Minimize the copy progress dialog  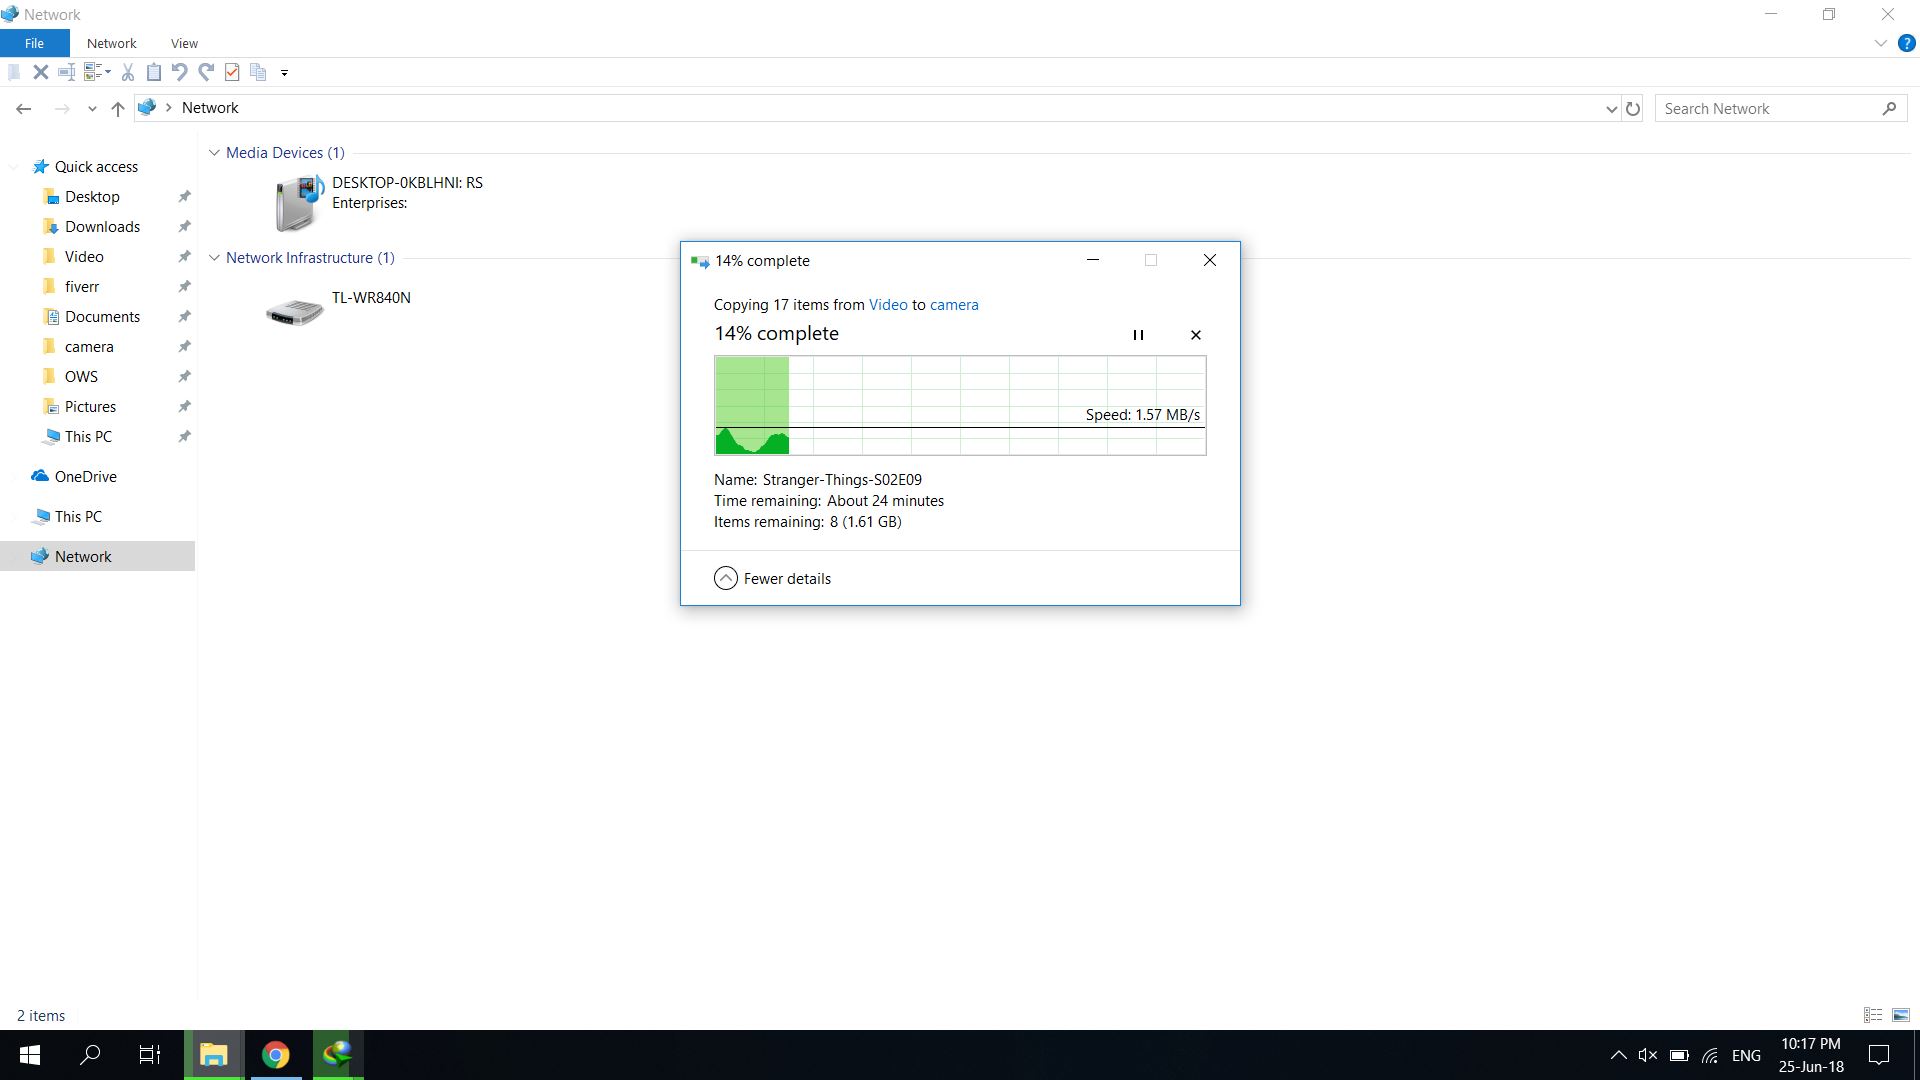[1093, 260]
